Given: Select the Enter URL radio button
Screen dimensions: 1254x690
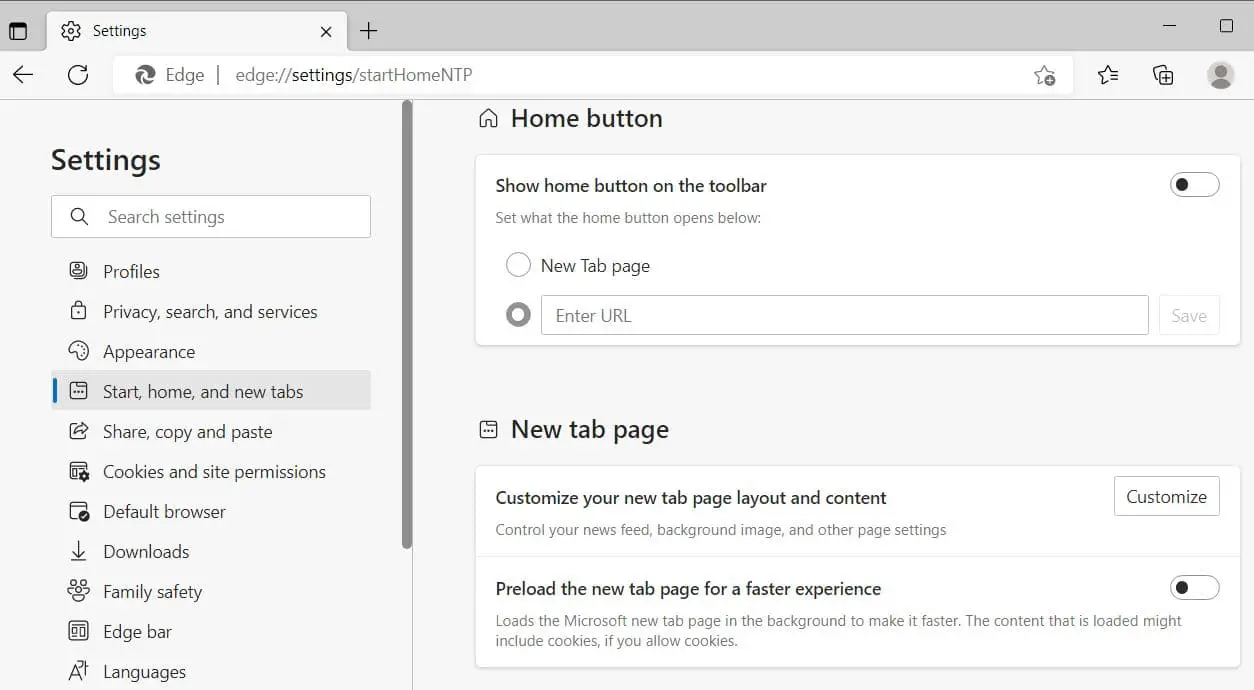Looking at the screenshot, I should [x=518, y=315].
